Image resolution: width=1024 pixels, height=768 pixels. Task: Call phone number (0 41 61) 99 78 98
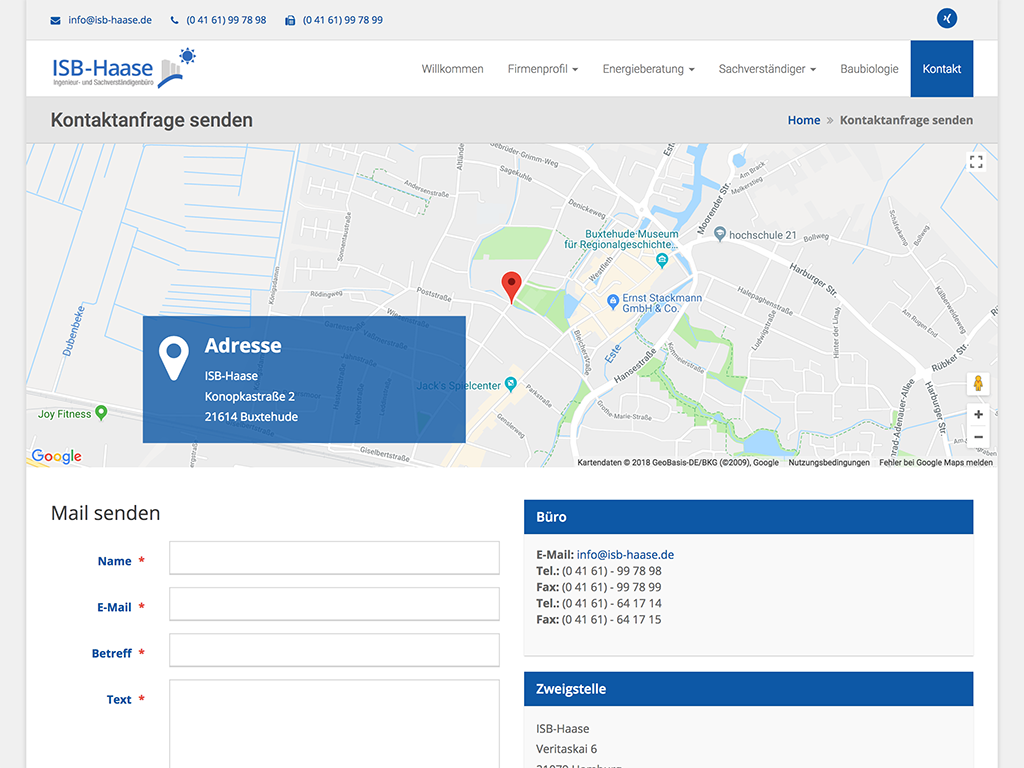(226, 20)
